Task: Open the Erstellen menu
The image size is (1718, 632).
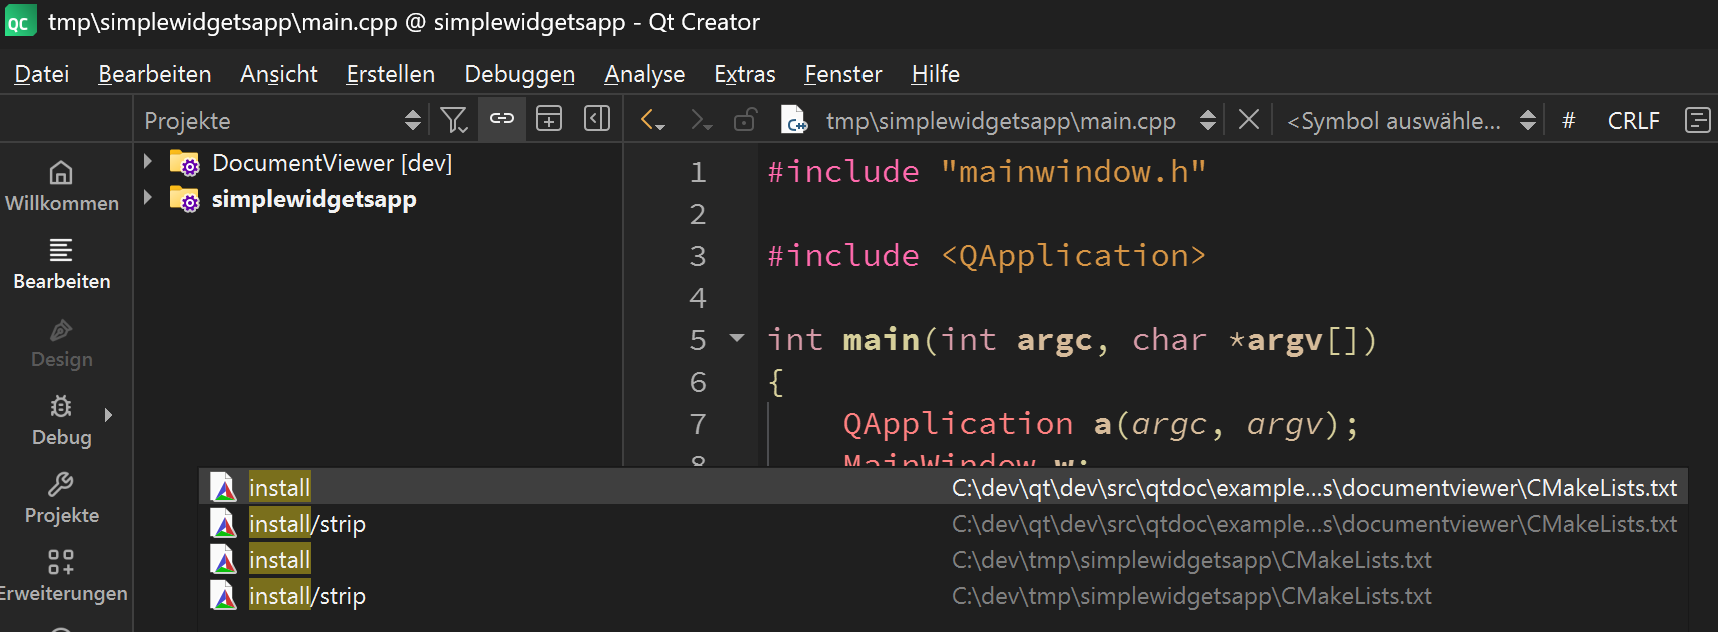Action: click(x=391, y=74)
